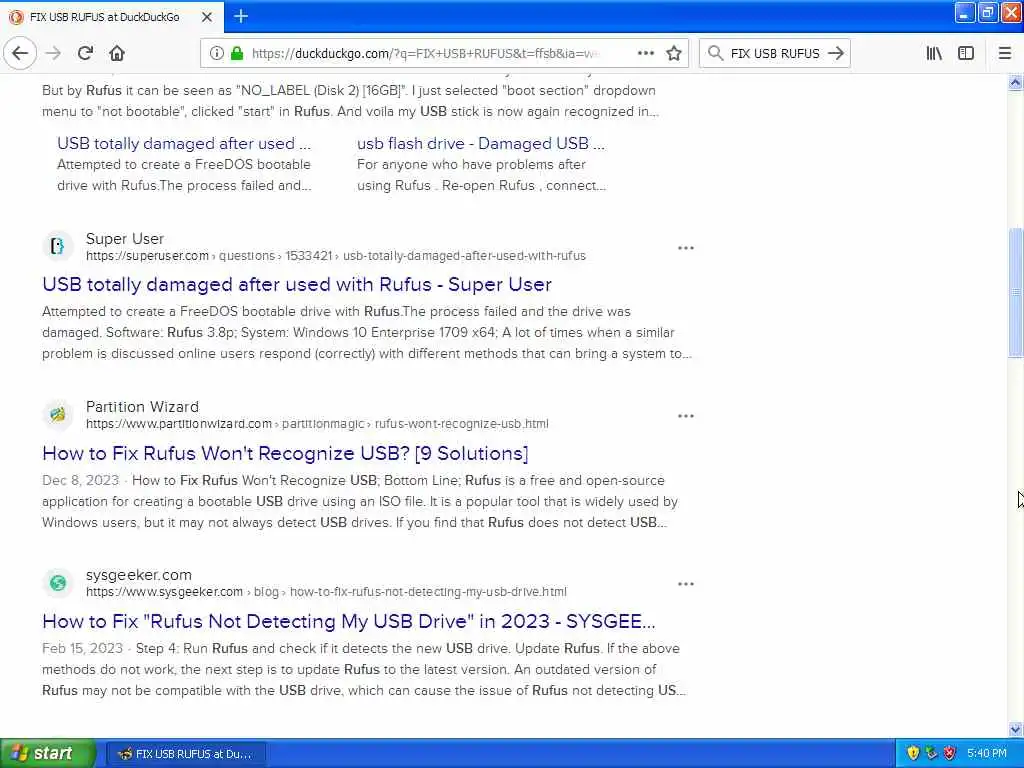View the secure connection padlock
The width and height of the screenshot is (1024, 768).
point(237,53)
